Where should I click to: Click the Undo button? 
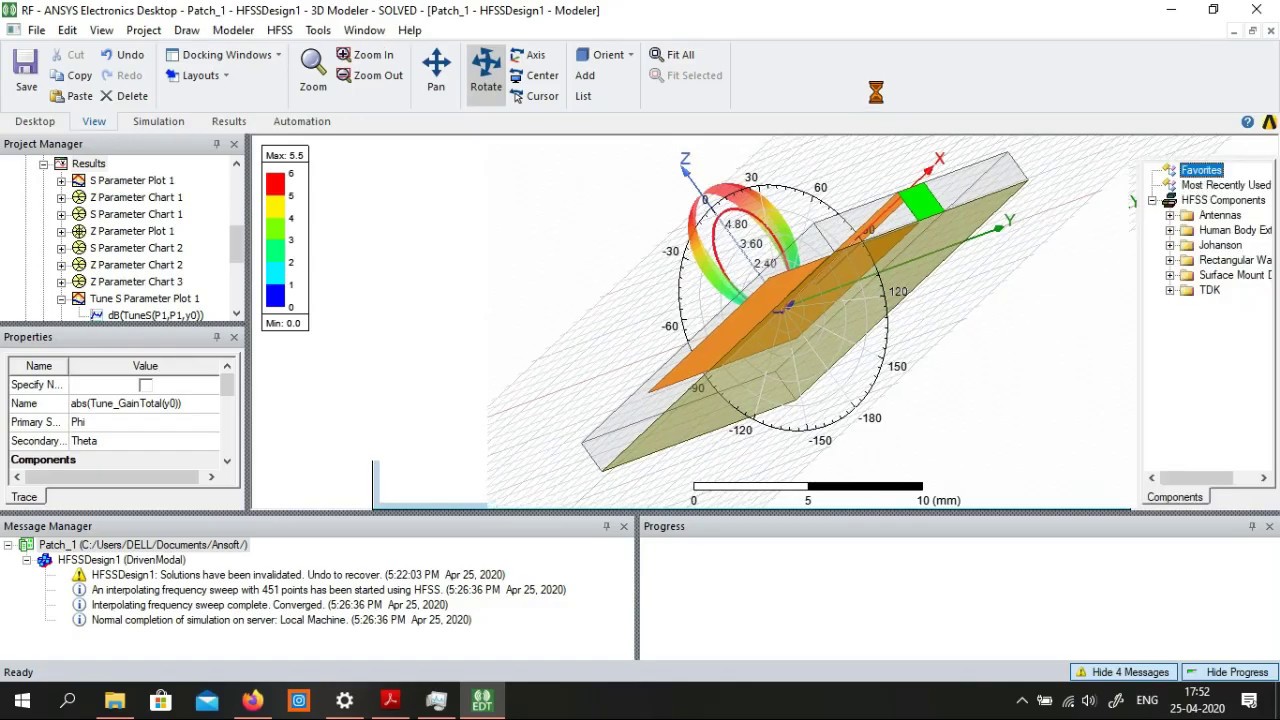pyautogui.click(x=122, y=55)
